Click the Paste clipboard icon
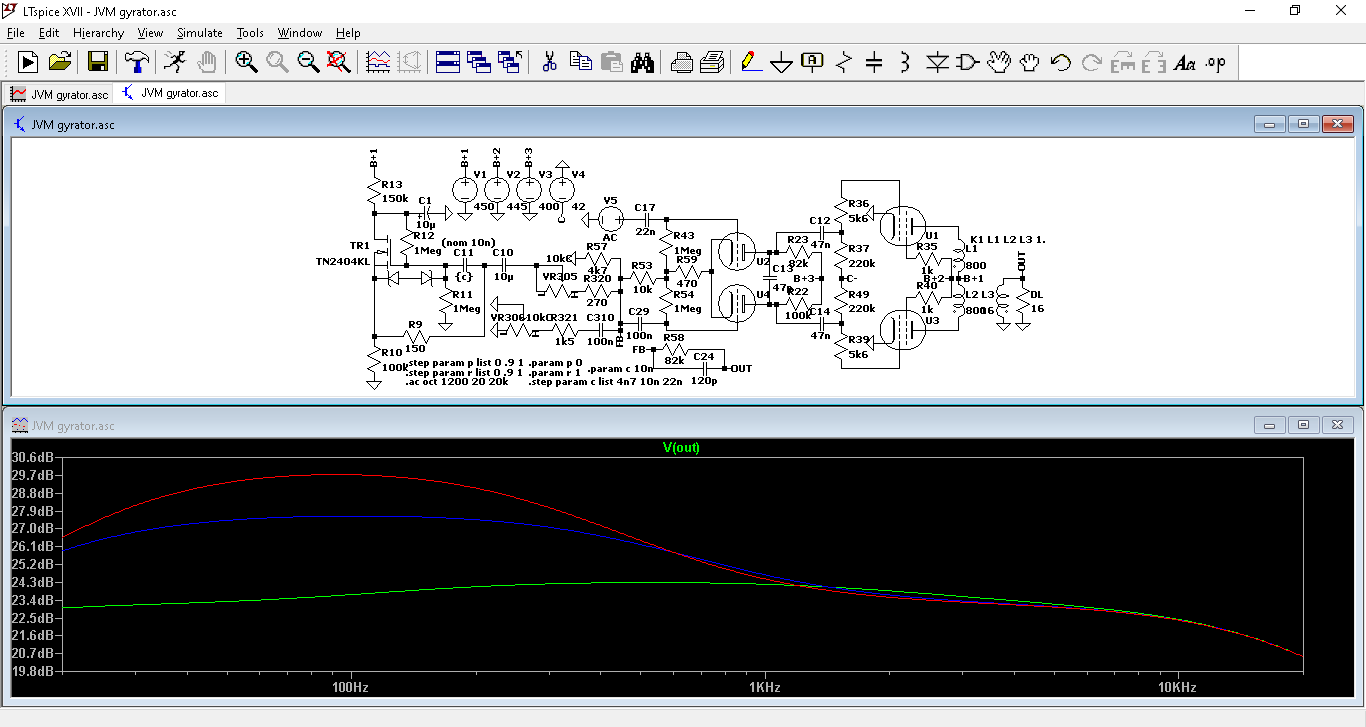The height and width of the screenshot is (727, 1366). click(x=611, y=62)
